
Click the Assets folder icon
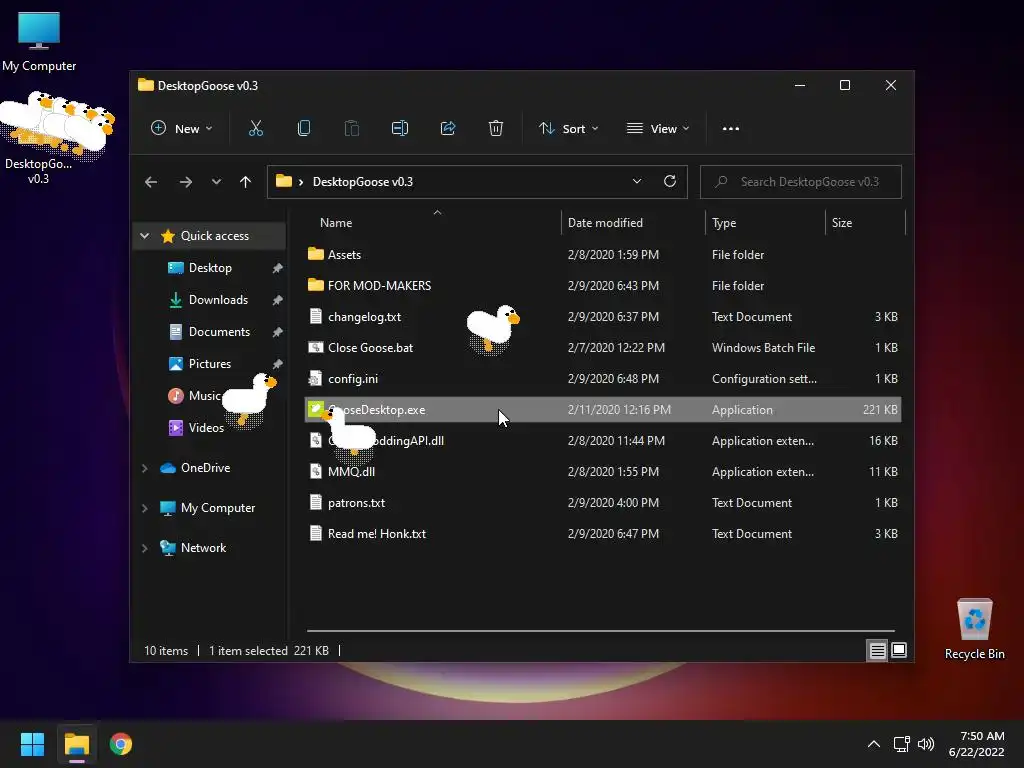[315, 254]
